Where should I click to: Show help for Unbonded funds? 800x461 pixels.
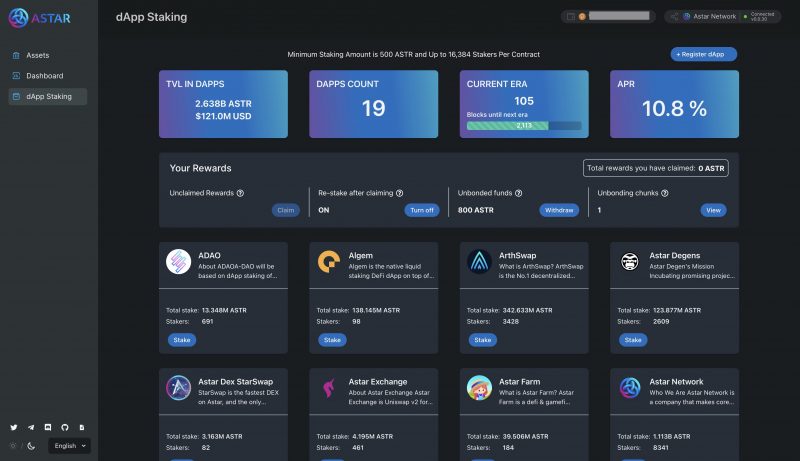pyautogui.click(x=518, y=193)
